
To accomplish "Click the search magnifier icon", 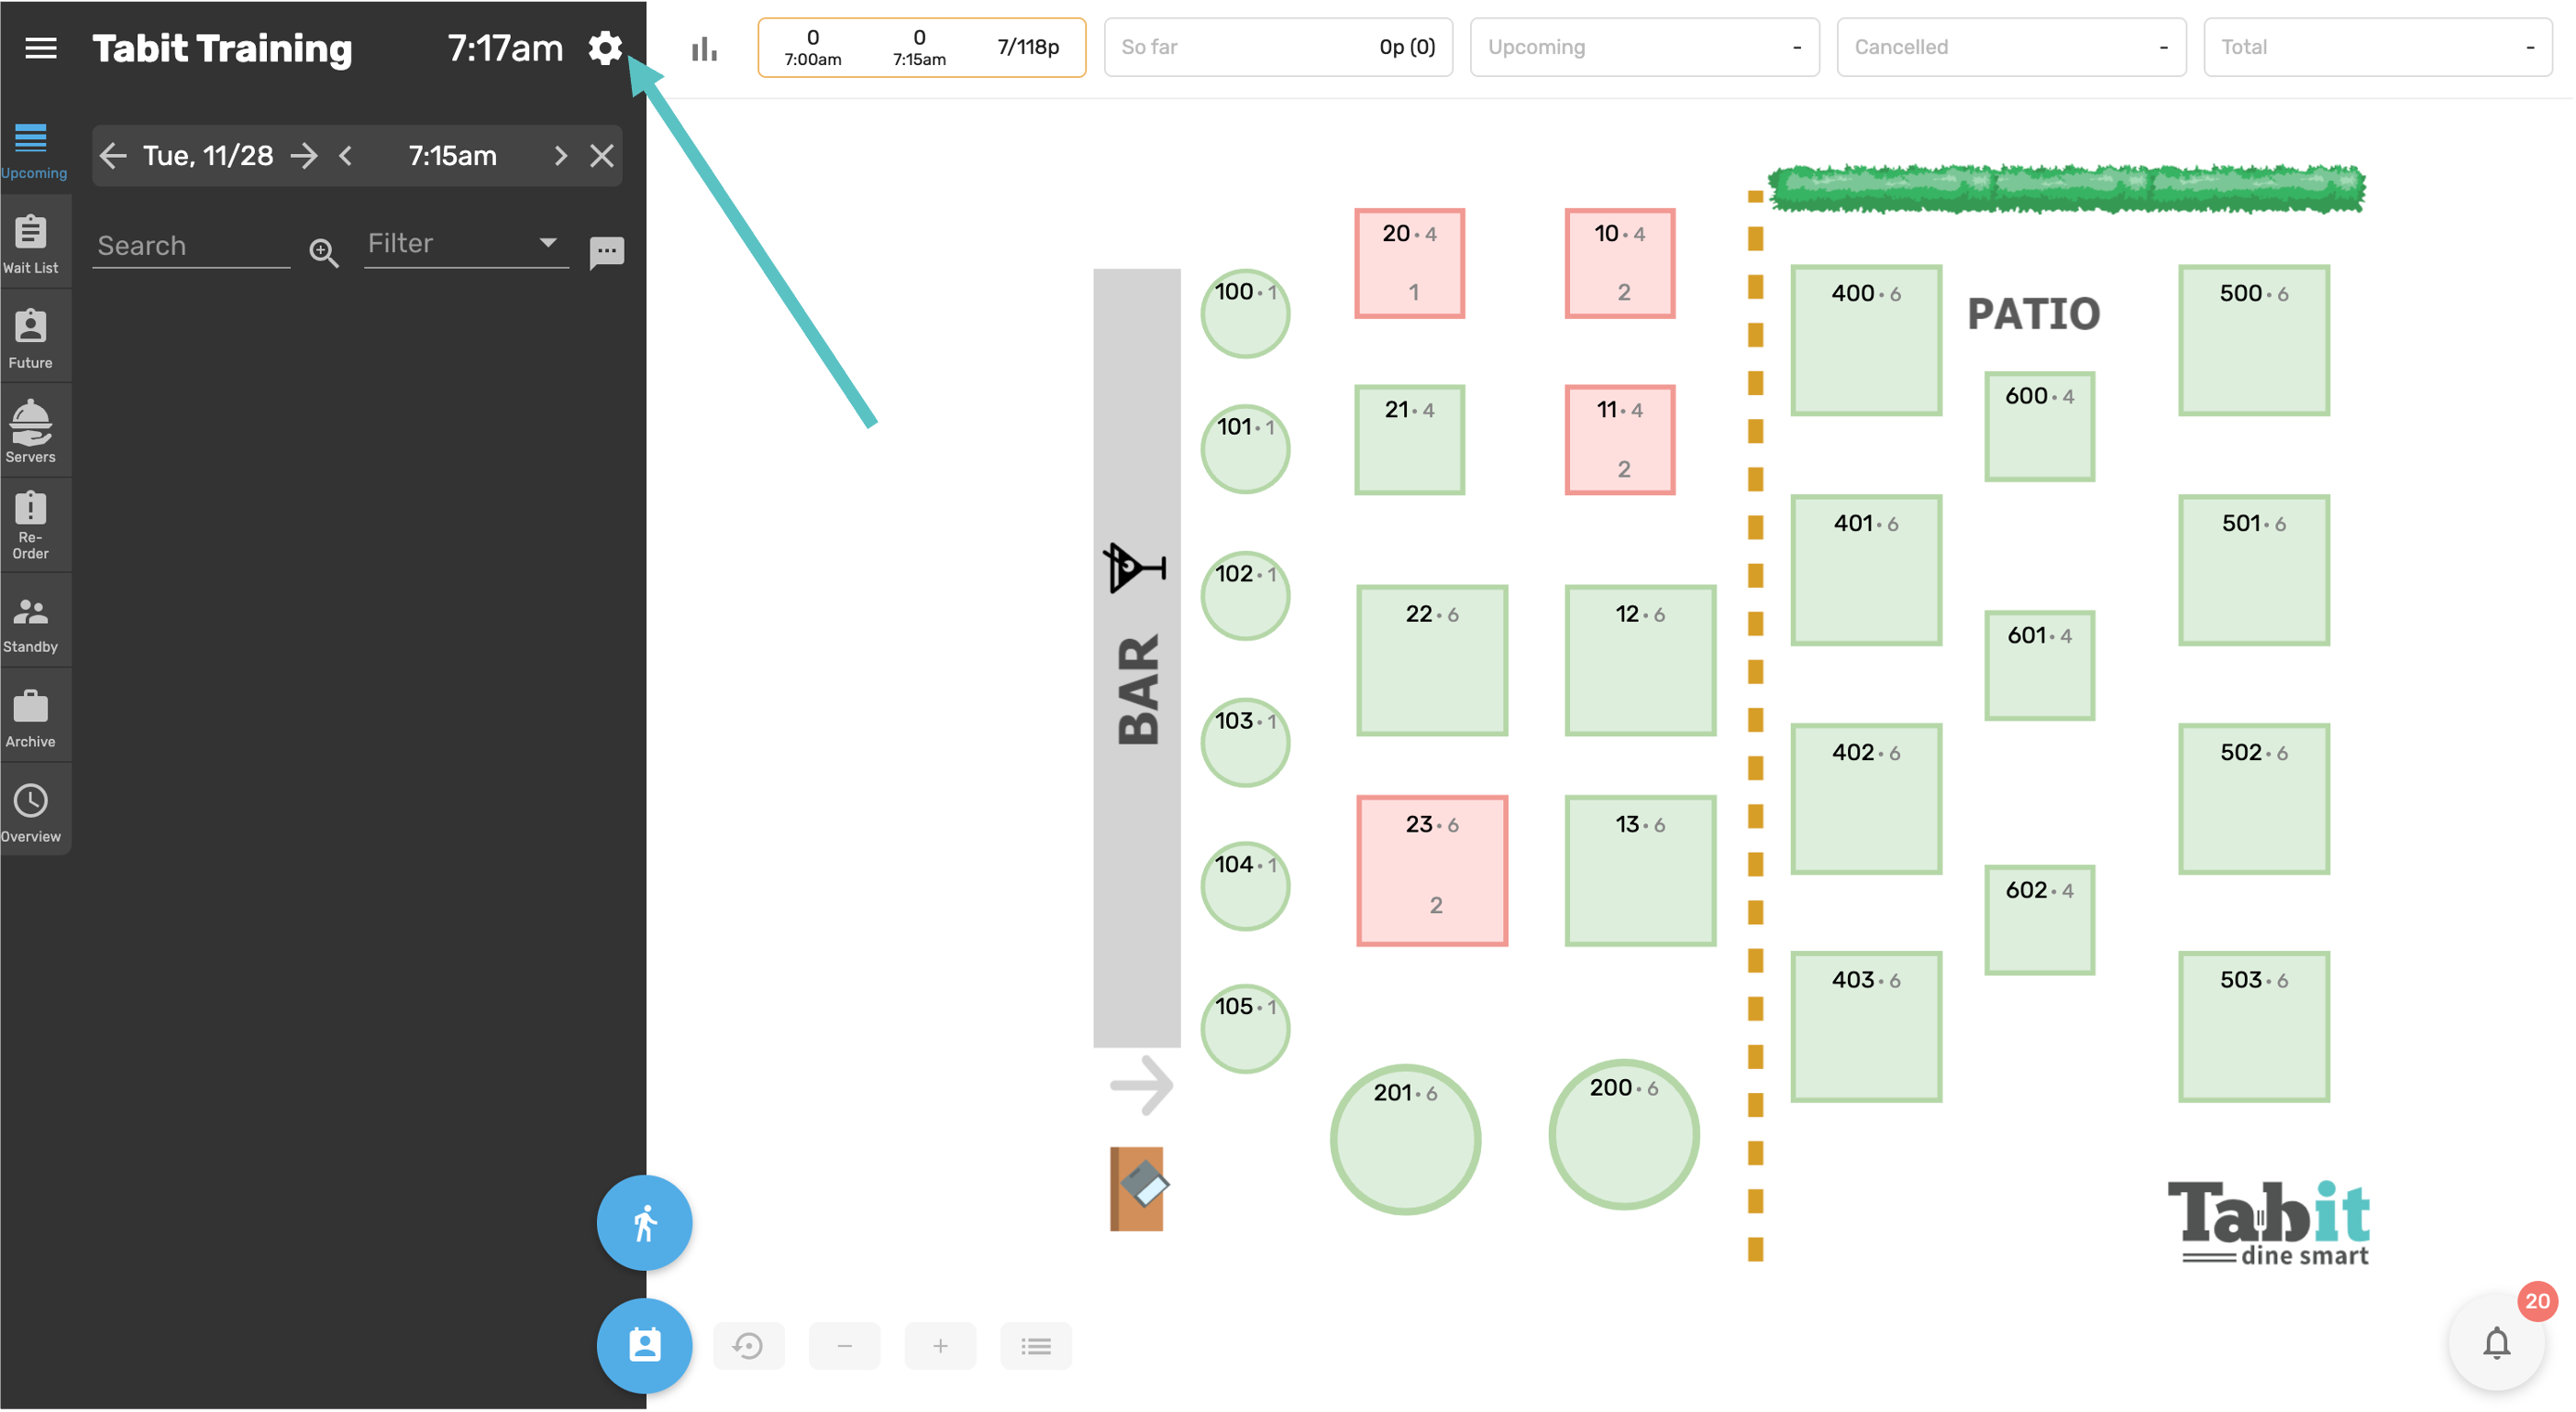I will pos(323,252).
